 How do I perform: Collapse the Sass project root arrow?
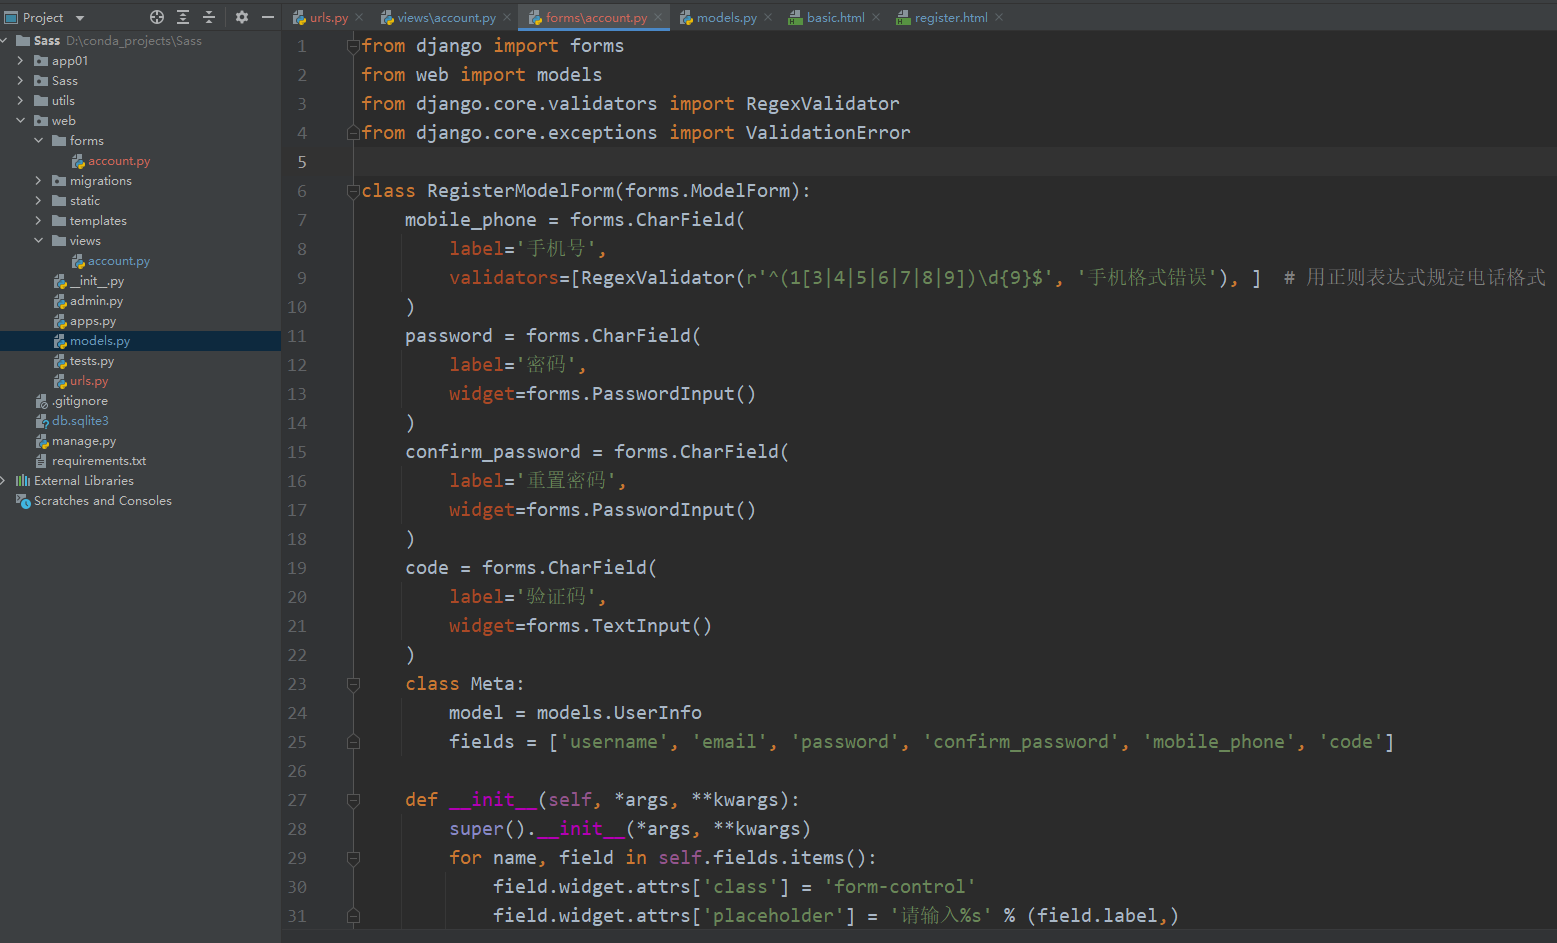[x=5, y=41]
